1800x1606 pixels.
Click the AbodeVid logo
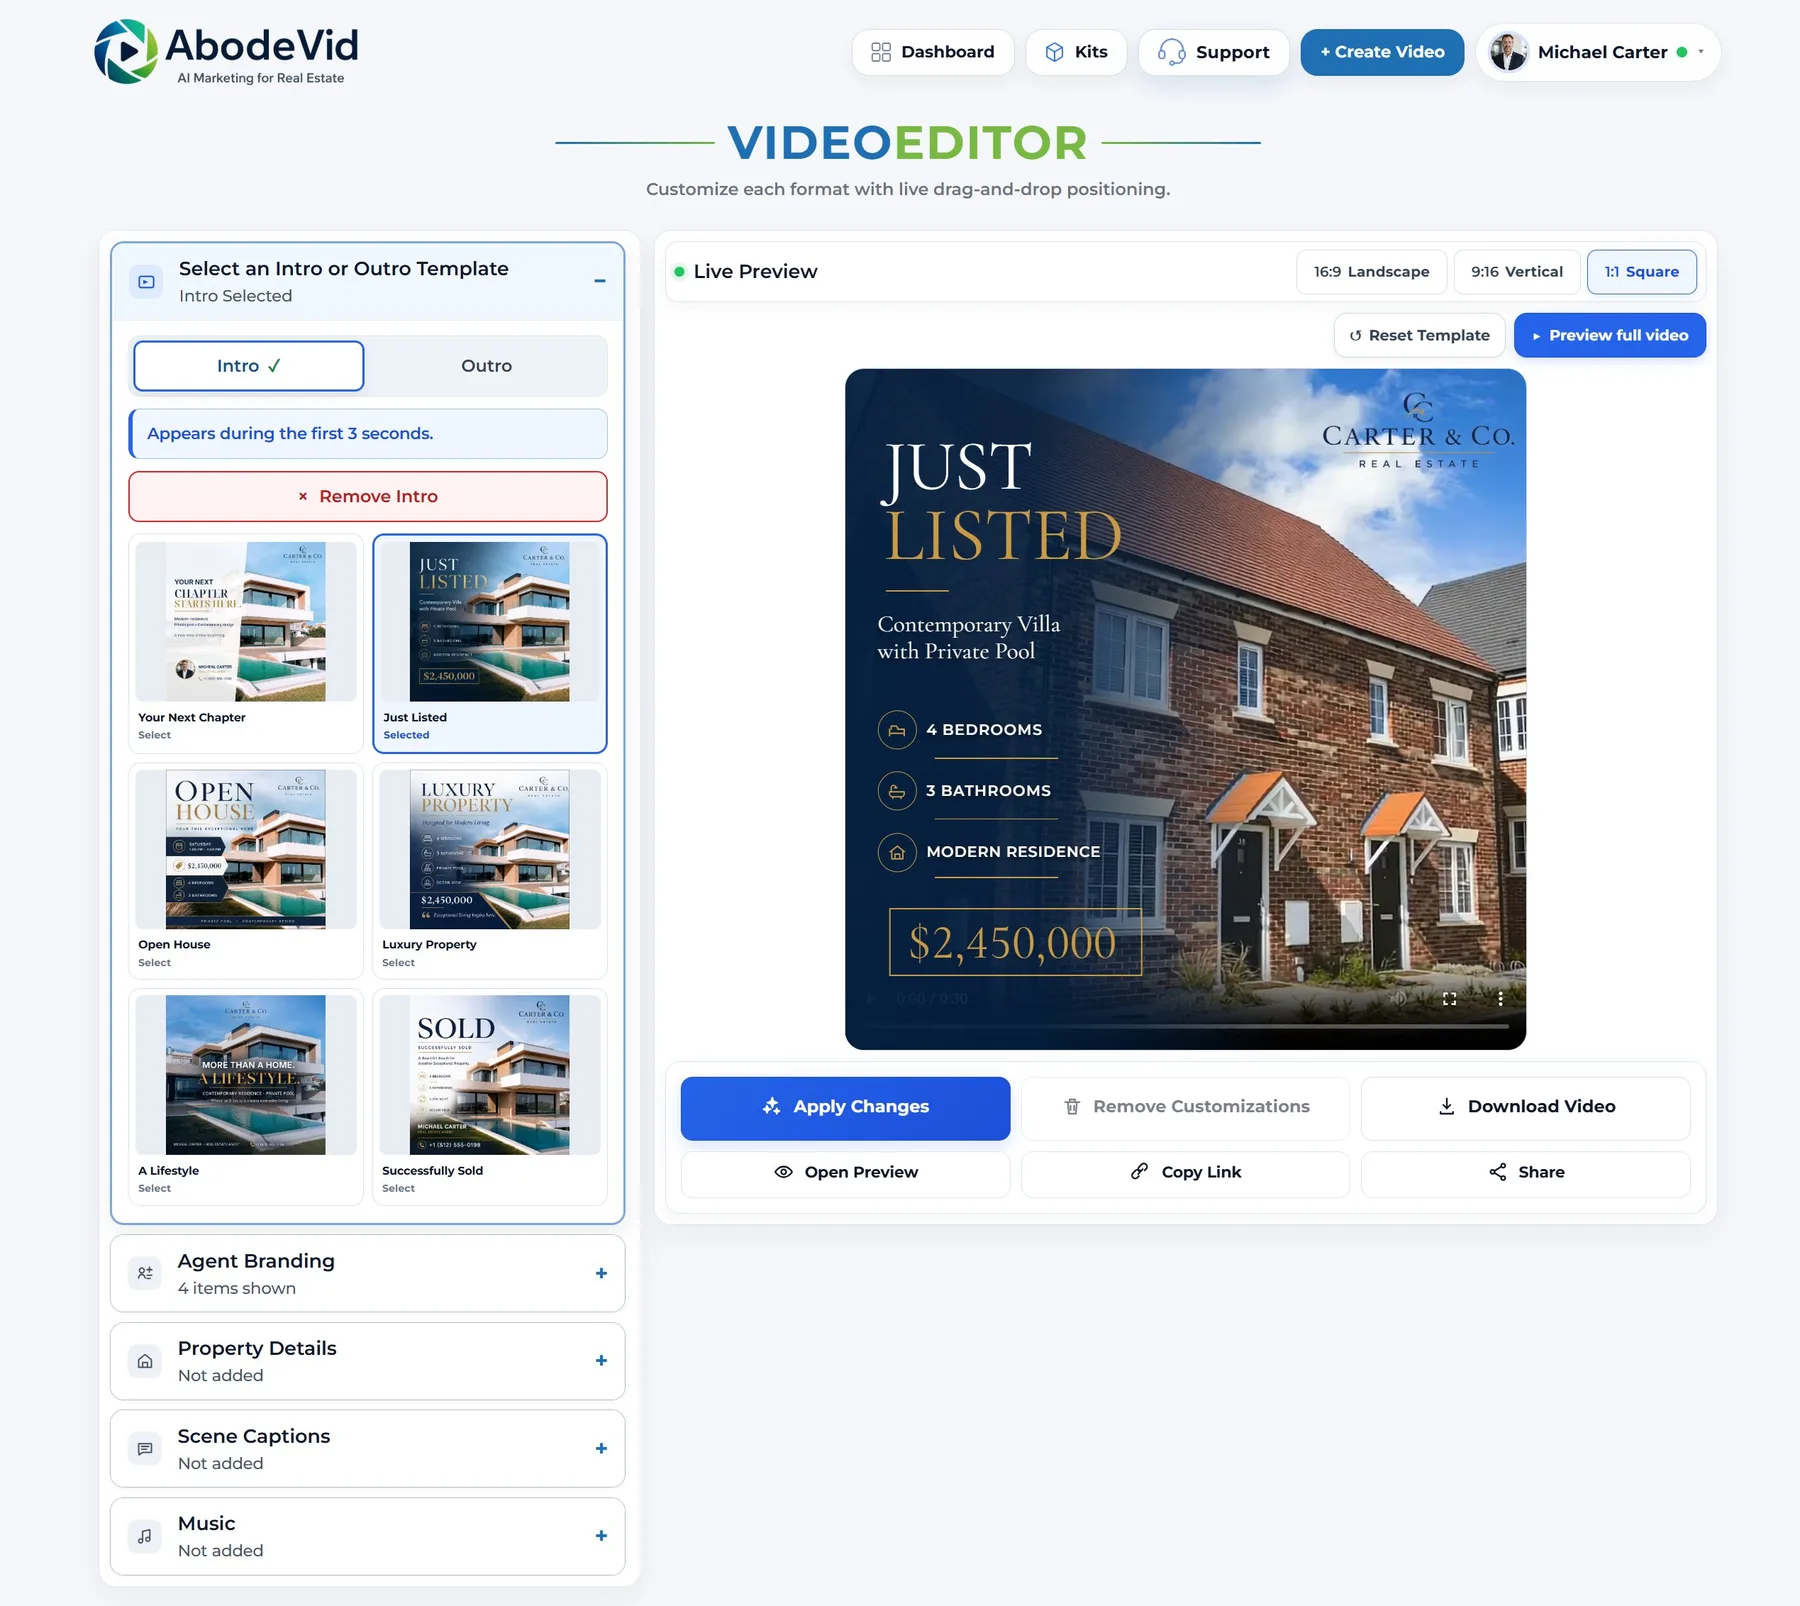coord(226,52)
